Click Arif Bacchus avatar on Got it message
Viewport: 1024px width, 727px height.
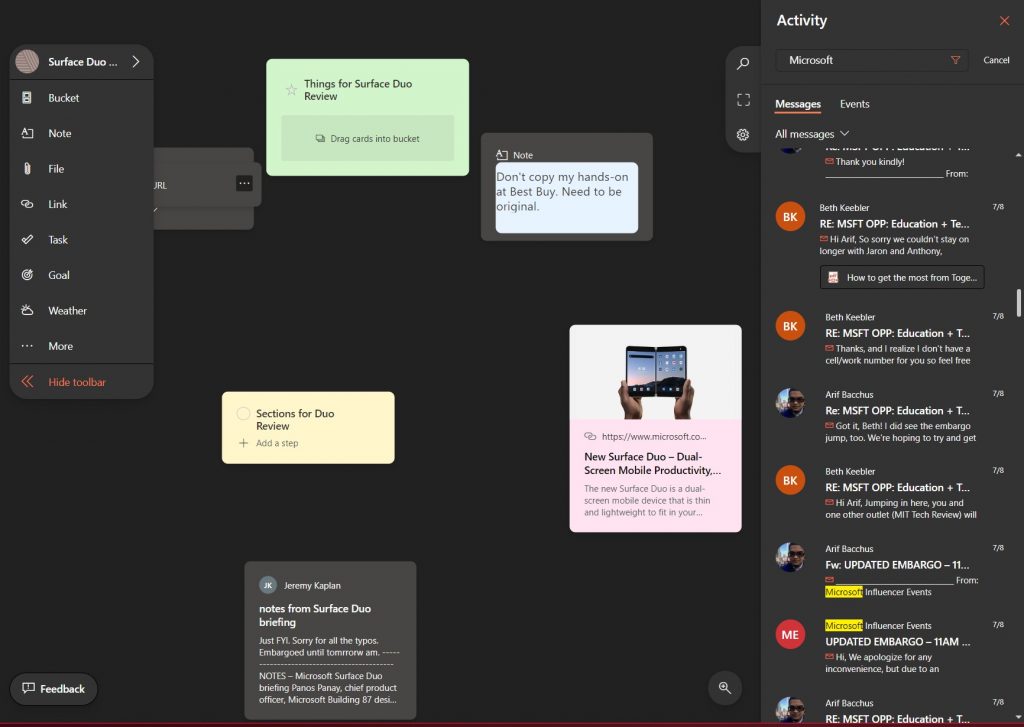click(x=790, y=403)
